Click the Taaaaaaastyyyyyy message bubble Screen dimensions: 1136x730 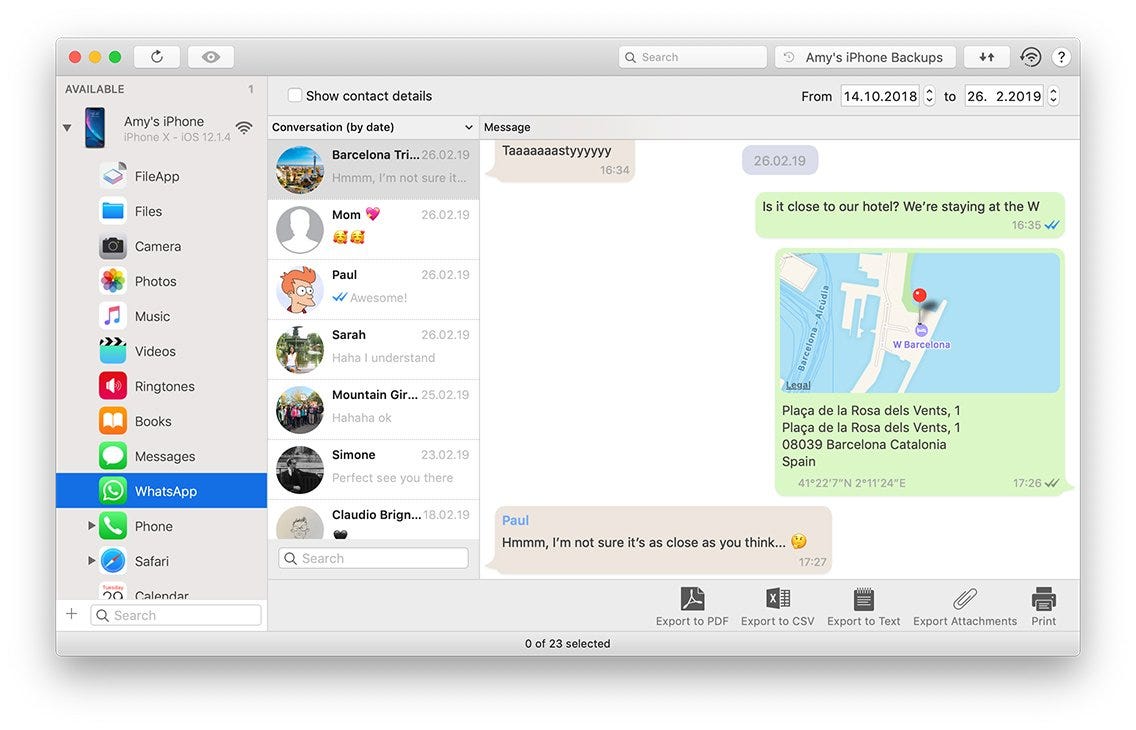(x=561, y=160)
